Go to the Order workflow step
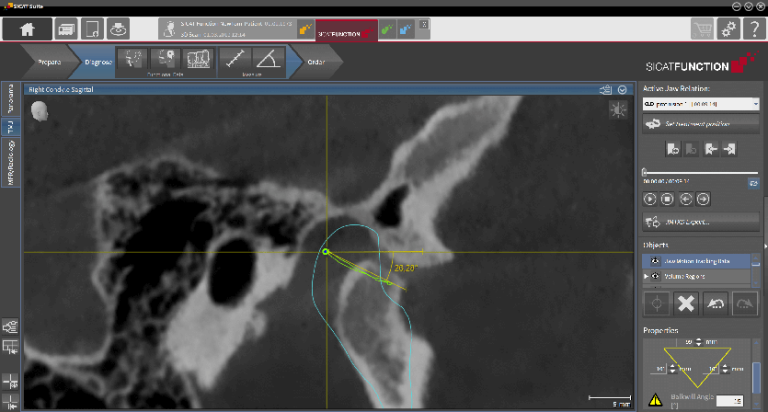Viewport: 768px width, 412px height. [x=315, y=62]
